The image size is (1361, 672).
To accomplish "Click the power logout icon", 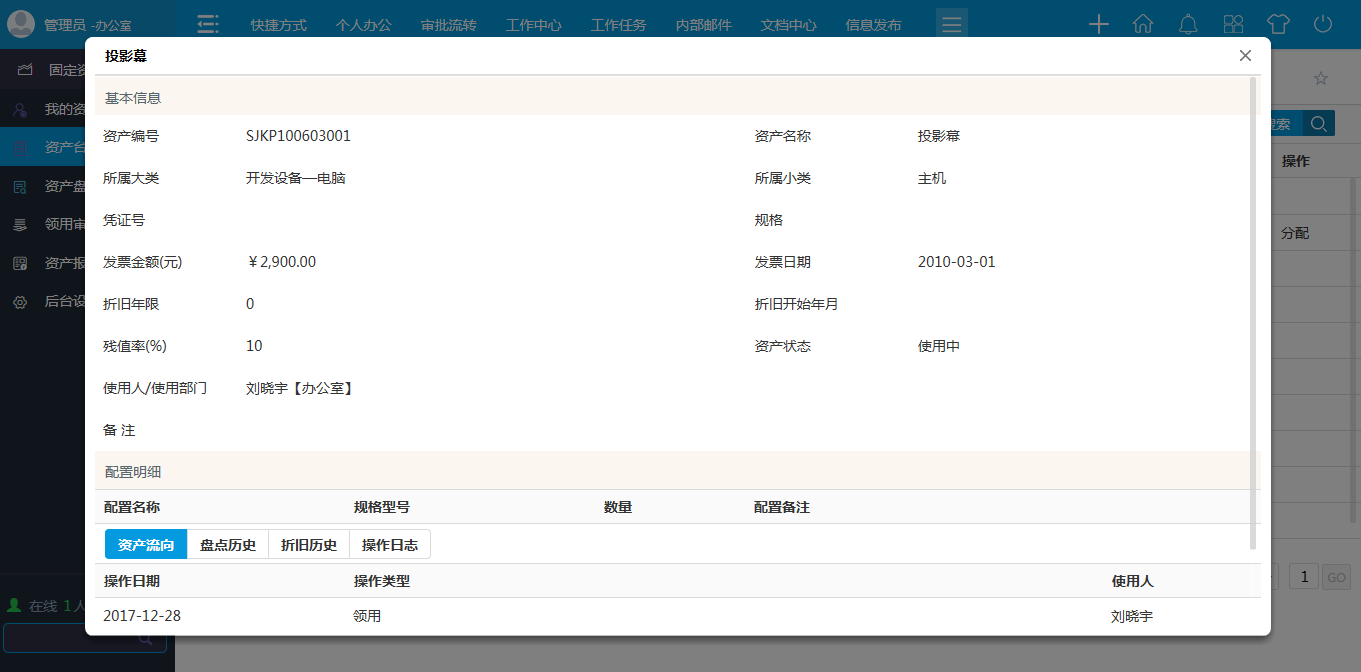I will (1323, 24).
